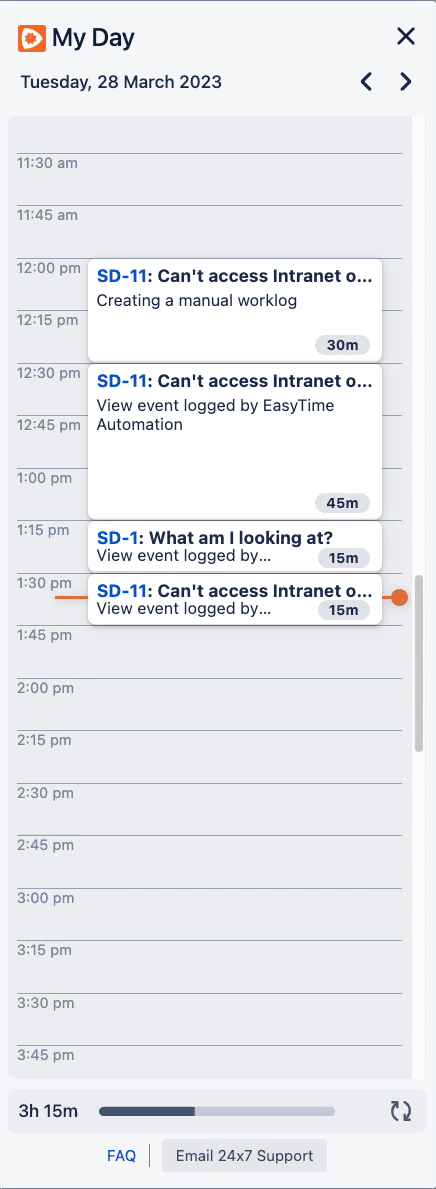Open the 1:30 pm SD-11 event card

(235, 599)
